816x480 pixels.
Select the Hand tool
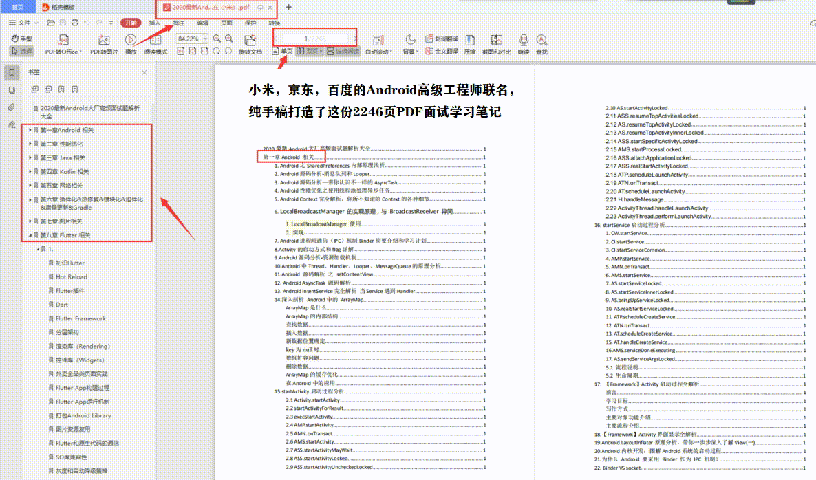coord(22,39)
